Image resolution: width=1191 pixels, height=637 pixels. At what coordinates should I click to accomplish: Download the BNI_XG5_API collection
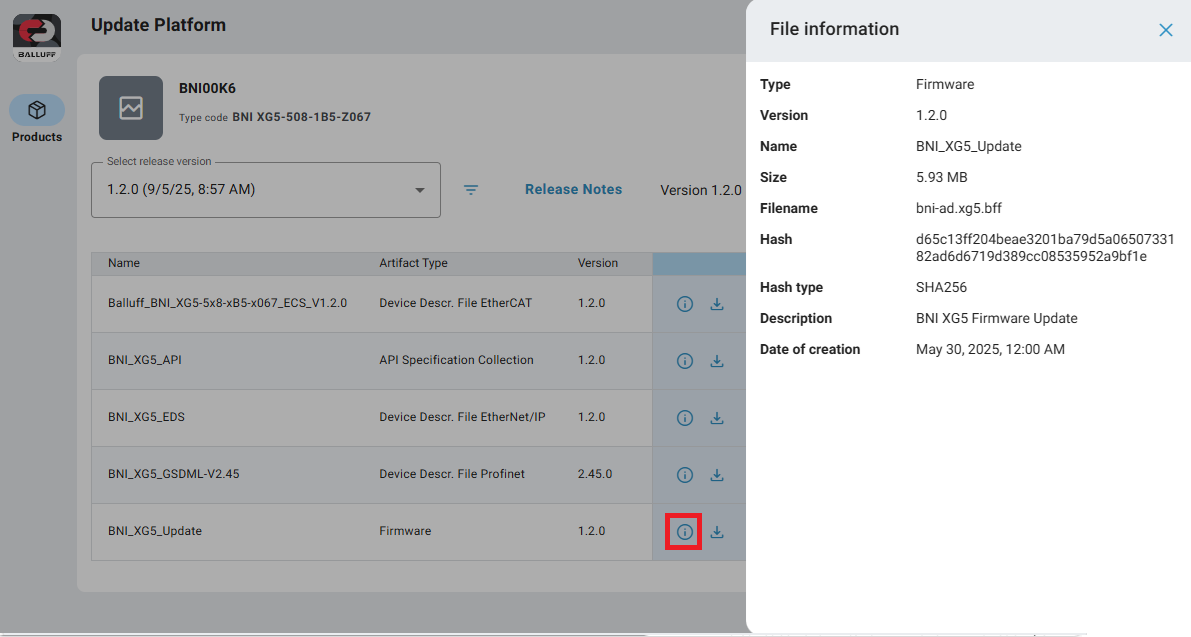[717, 361]
